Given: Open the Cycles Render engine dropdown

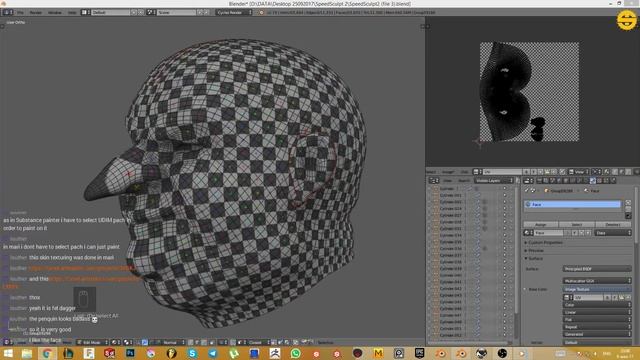Looking at the screenshot, I should [234, 12].
